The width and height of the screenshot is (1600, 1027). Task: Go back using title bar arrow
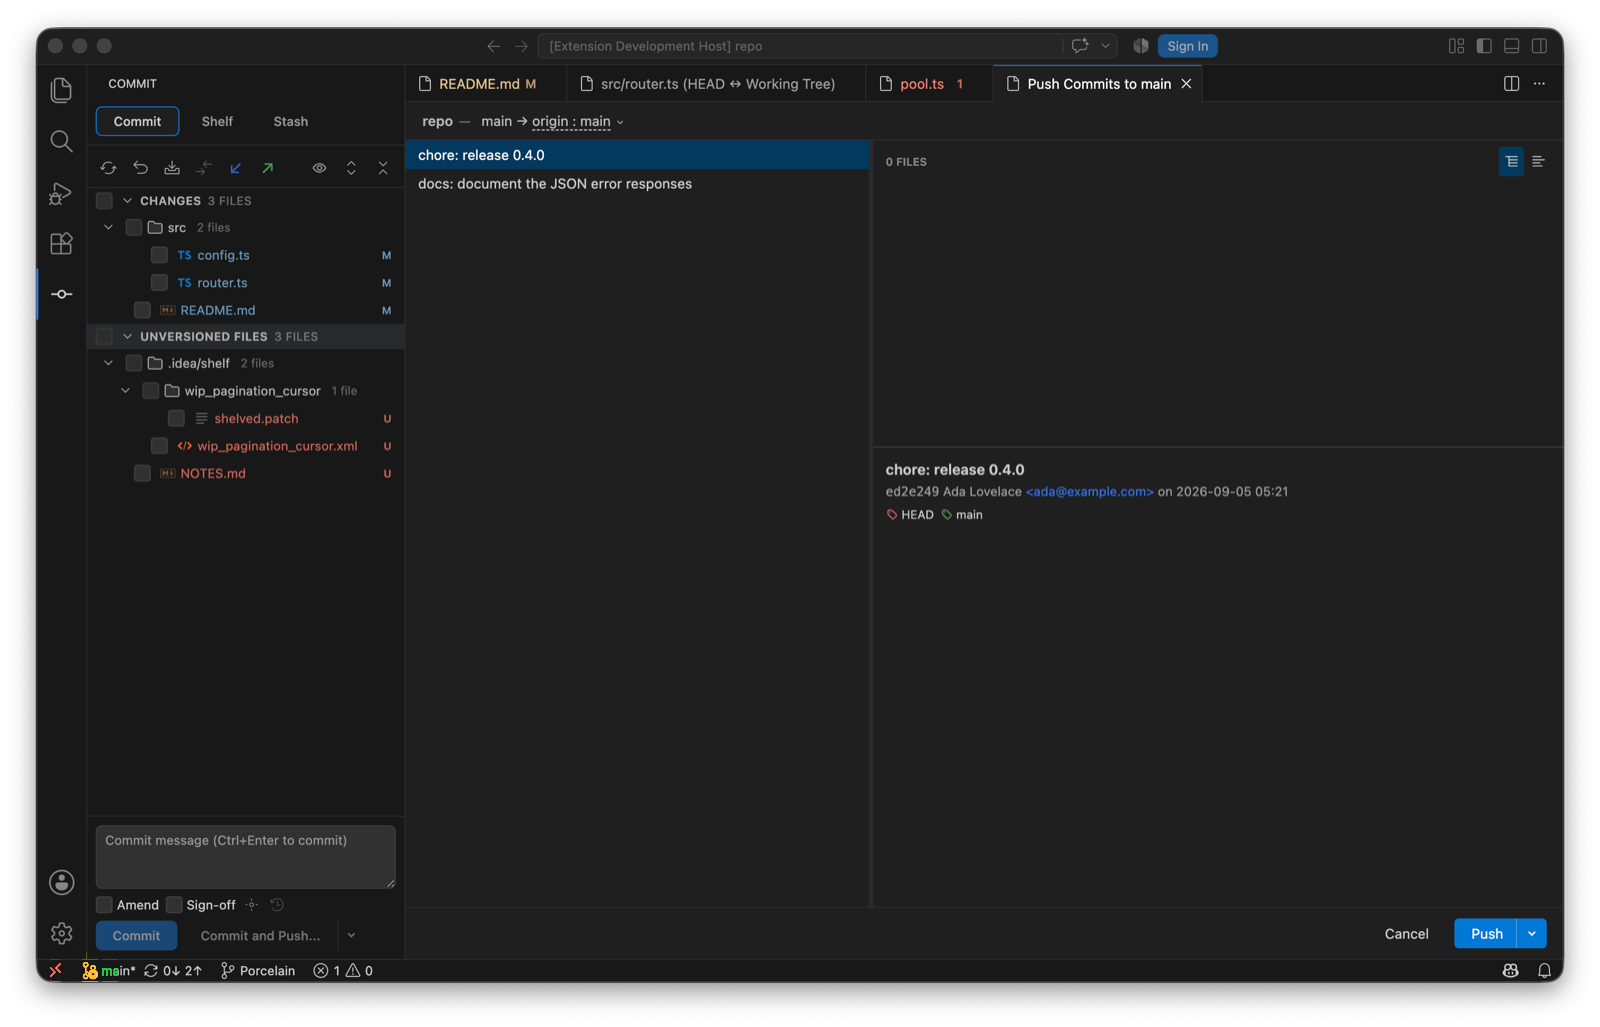[493, 46]
